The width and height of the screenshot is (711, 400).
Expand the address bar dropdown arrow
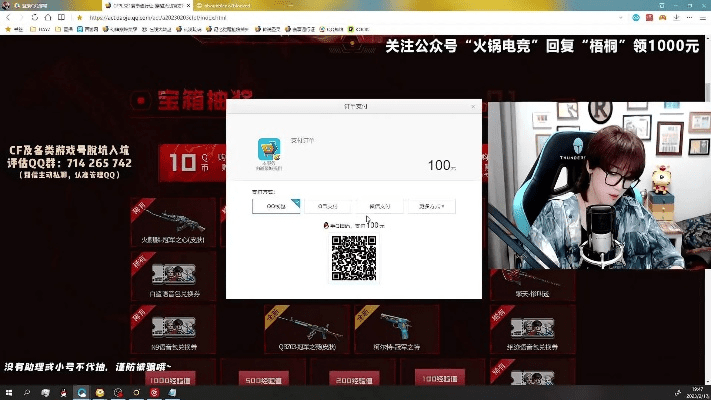pos(620,18)
